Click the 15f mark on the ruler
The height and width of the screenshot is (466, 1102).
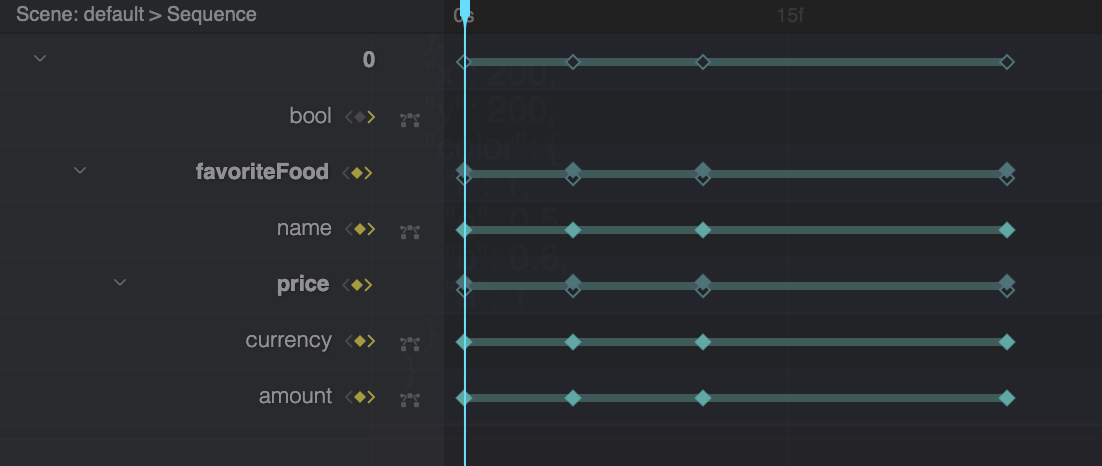click(x=789, y=16)
